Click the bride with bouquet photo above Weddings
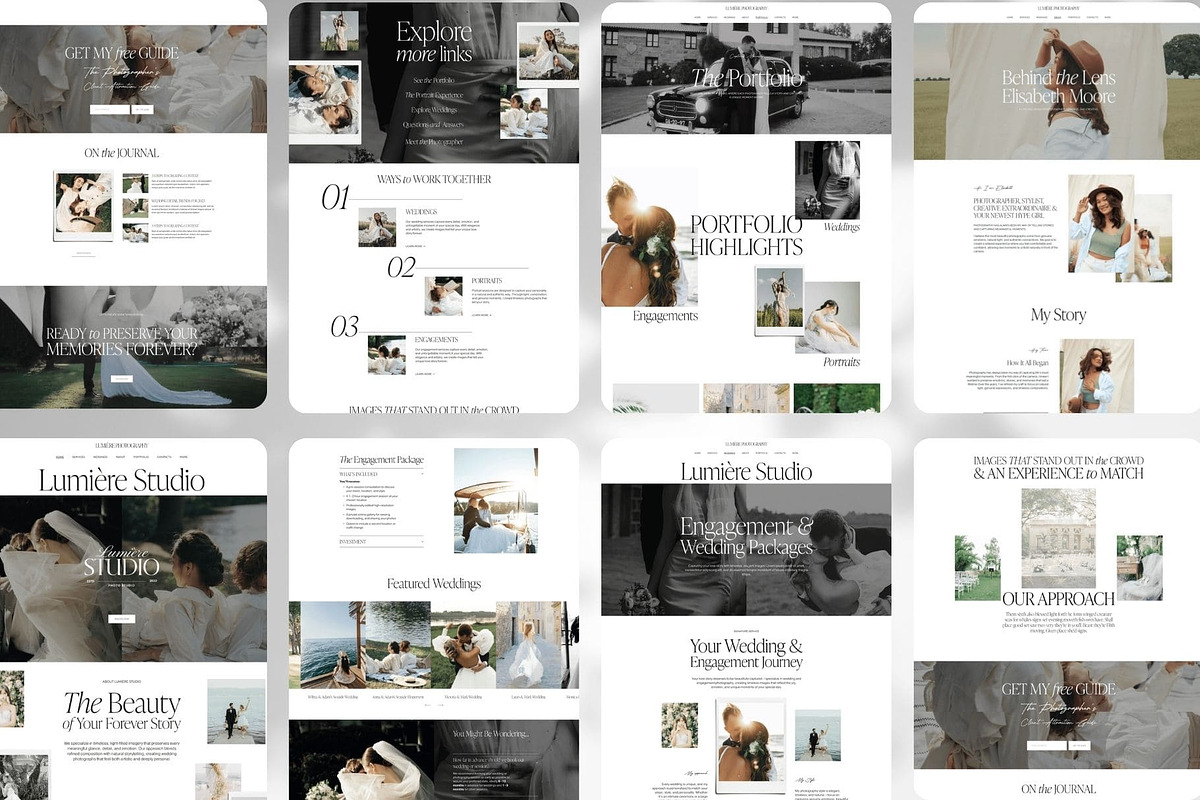Screen dimensions: 1200x800 827,179
